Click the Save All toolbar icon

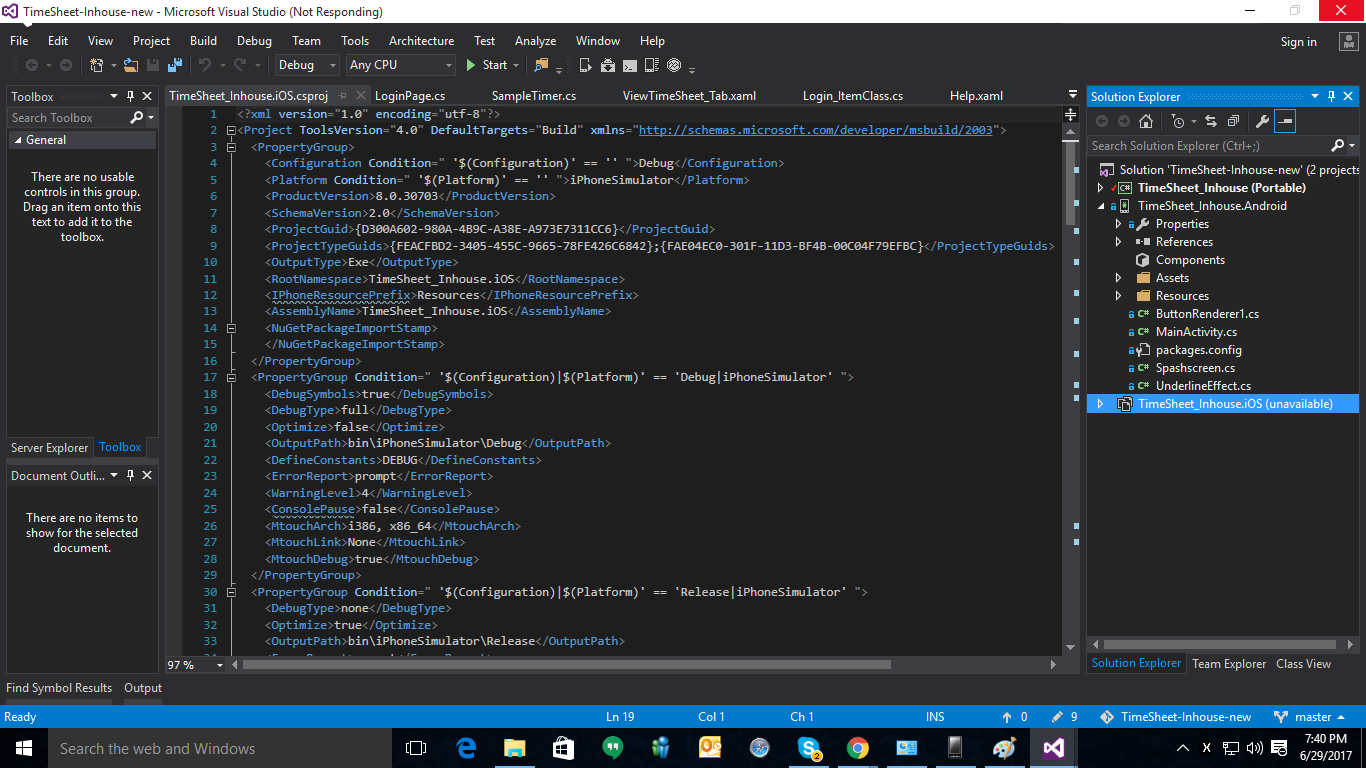(175, 65)
